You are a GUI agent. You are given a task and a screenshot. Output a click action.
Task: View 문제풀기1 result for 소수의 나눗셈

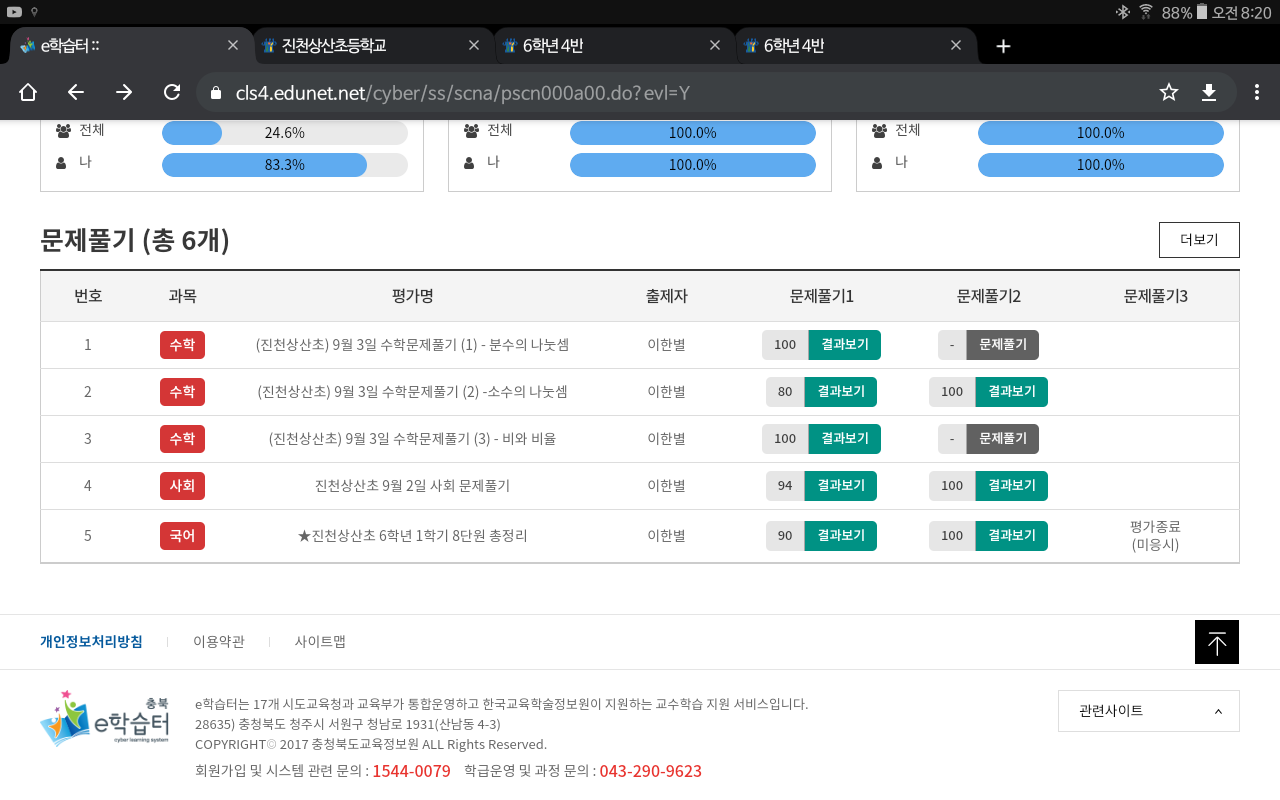coord(841,392)
